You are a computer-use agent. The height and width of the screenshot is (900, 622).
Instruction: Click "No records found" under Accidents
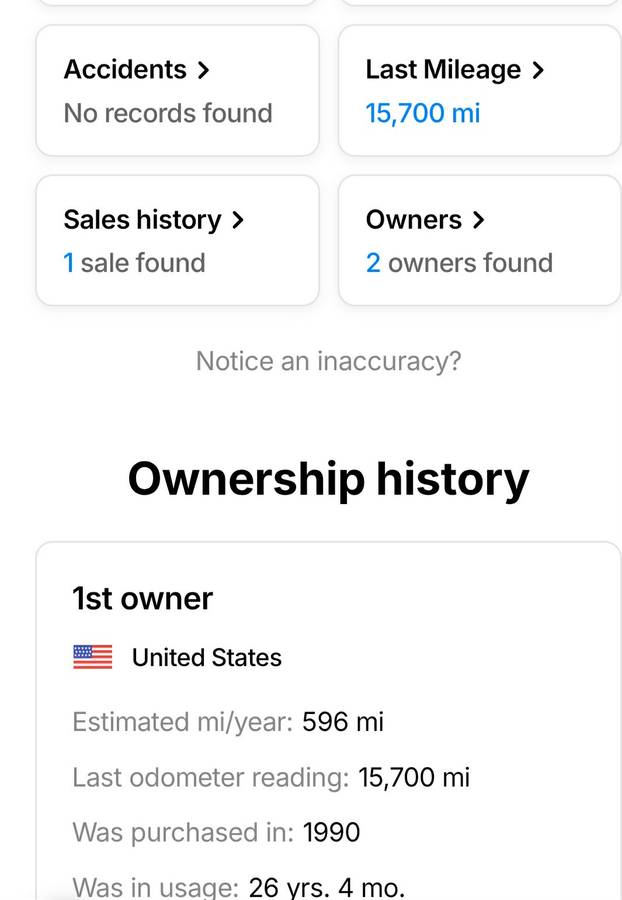point(168,113)
